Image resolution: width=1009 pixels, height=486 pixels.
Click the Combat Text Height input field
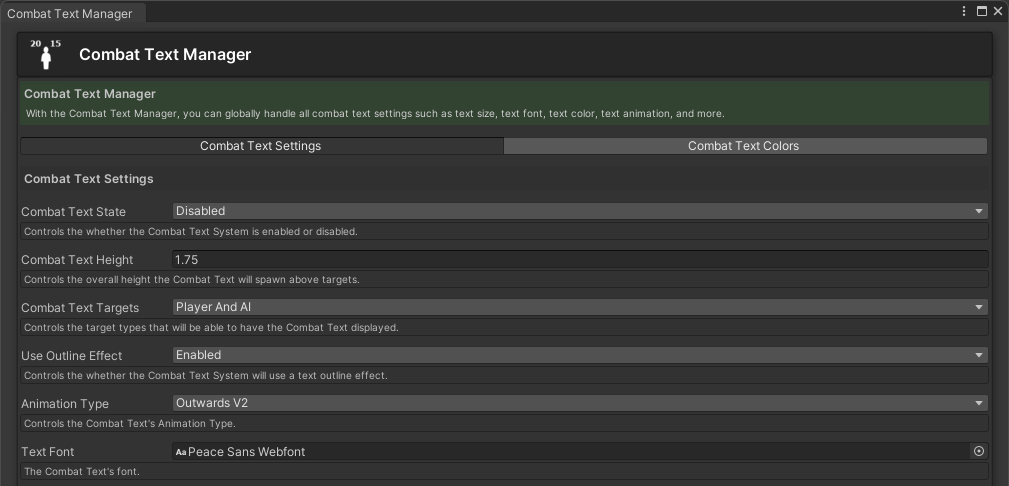point(580,259)
